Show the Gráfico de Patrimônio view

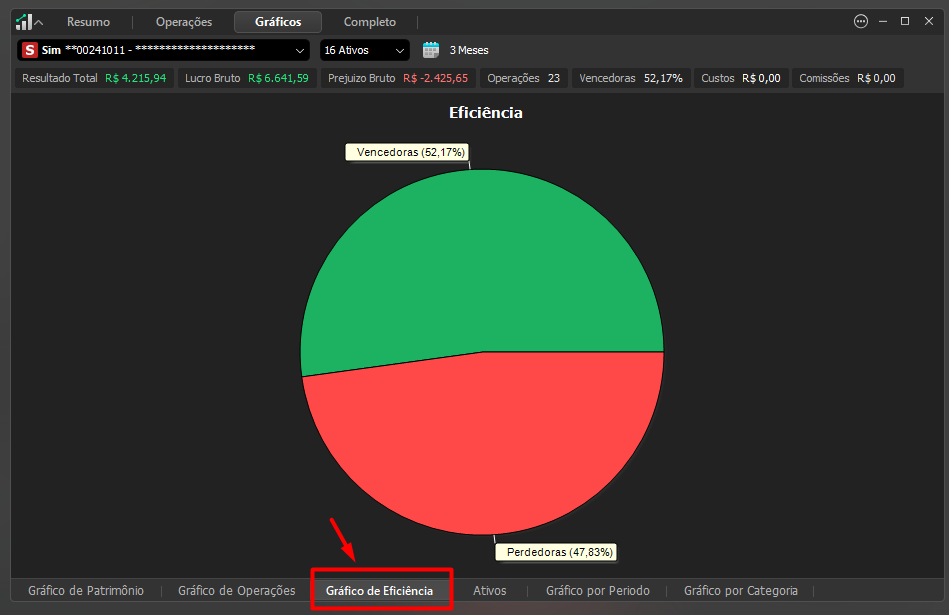86,591
